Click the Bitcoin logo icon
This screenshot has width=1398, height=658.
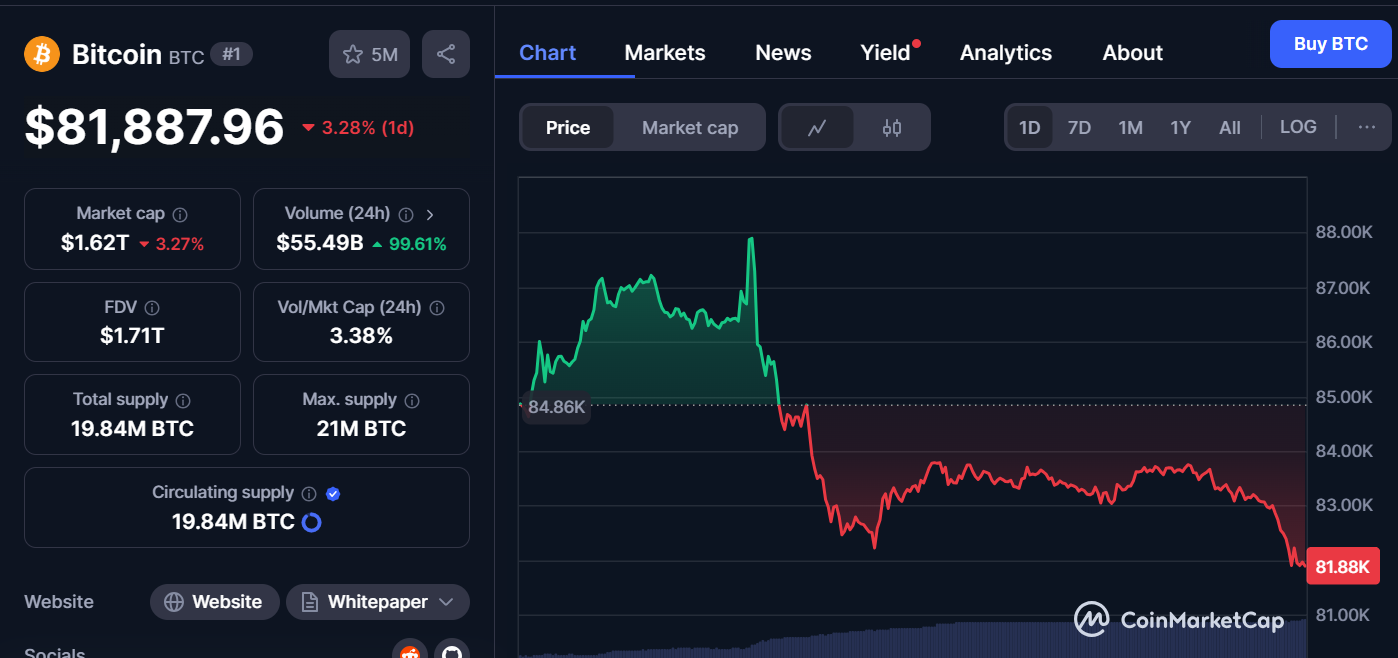tap(42, 54)
